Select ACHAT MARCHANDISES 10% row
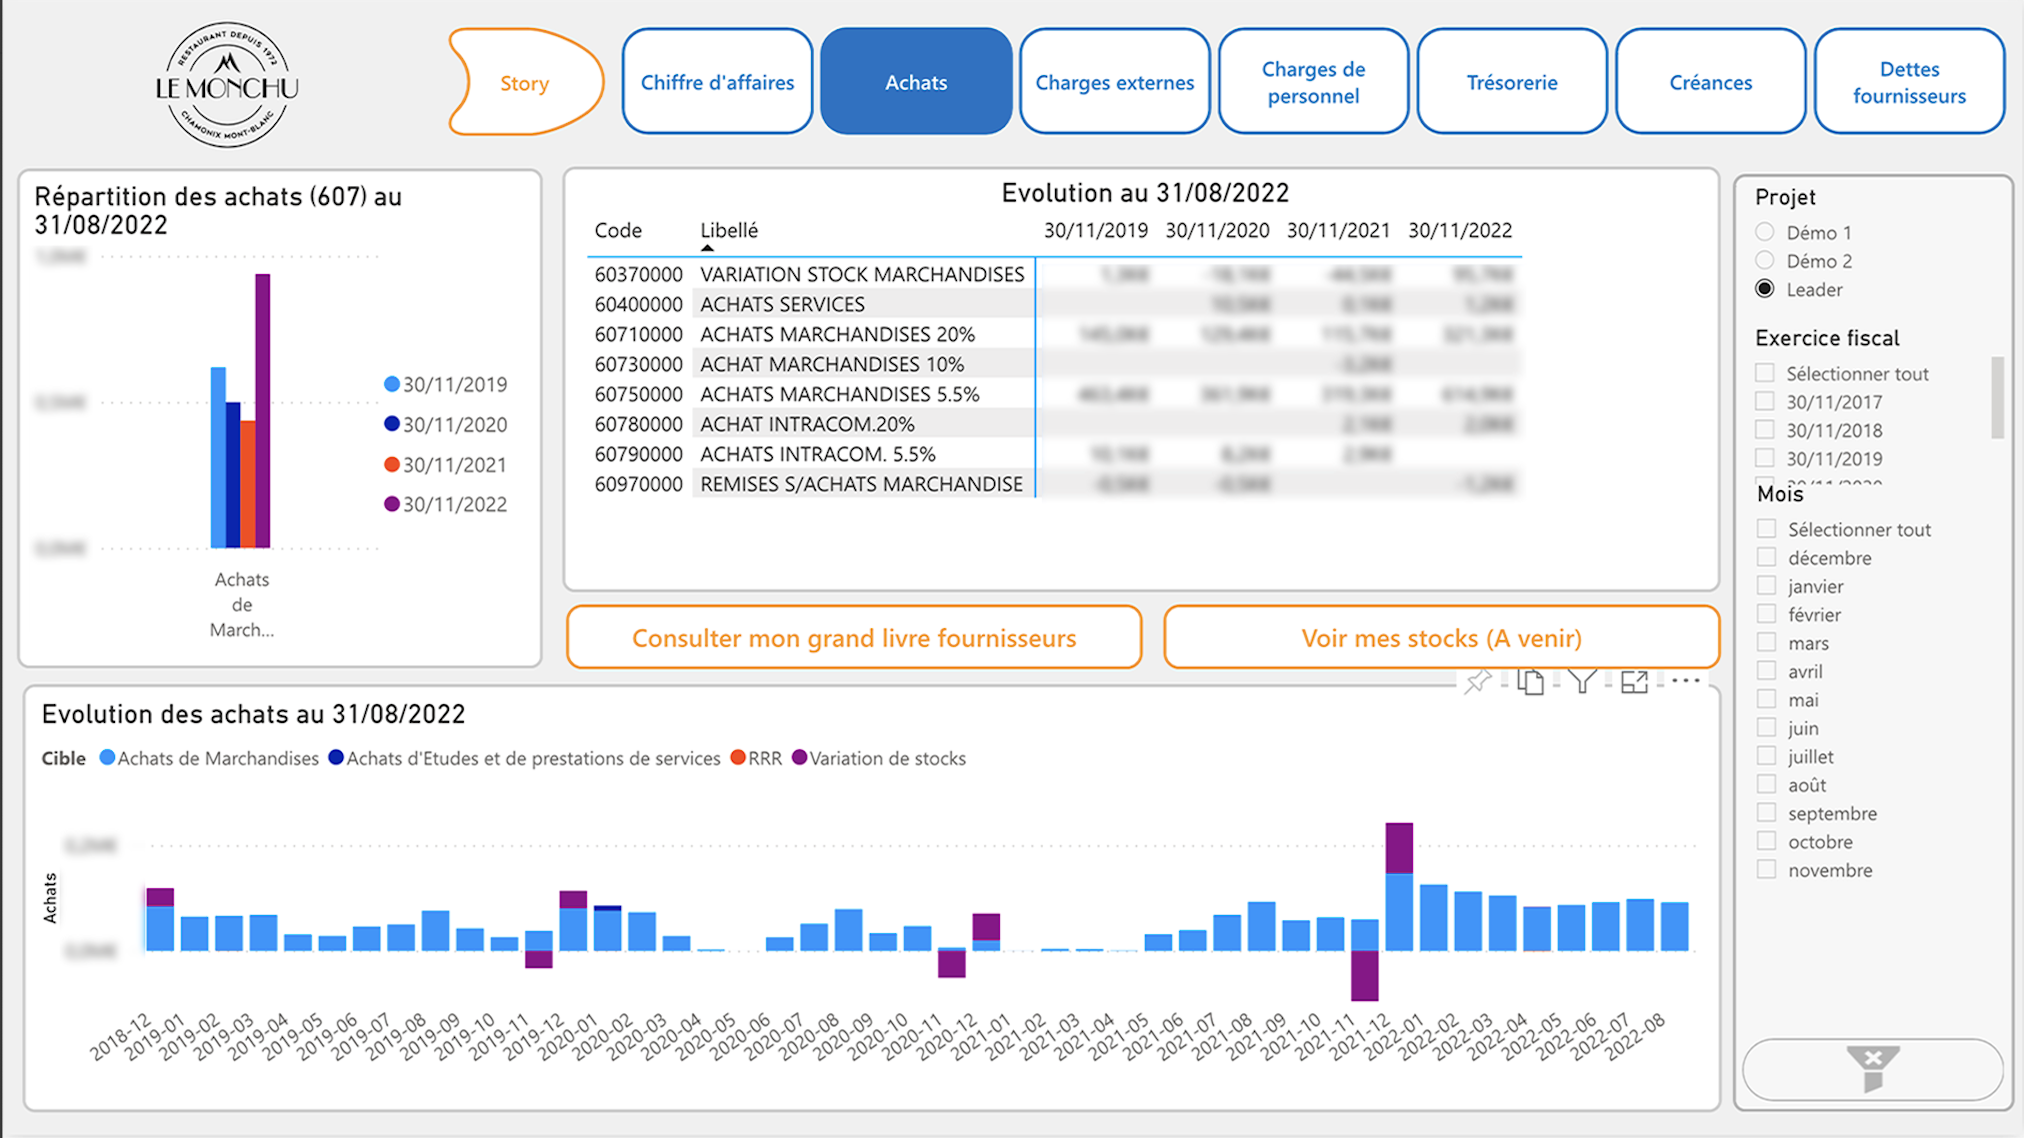 pyautogui.click(x=1055, y=364)
